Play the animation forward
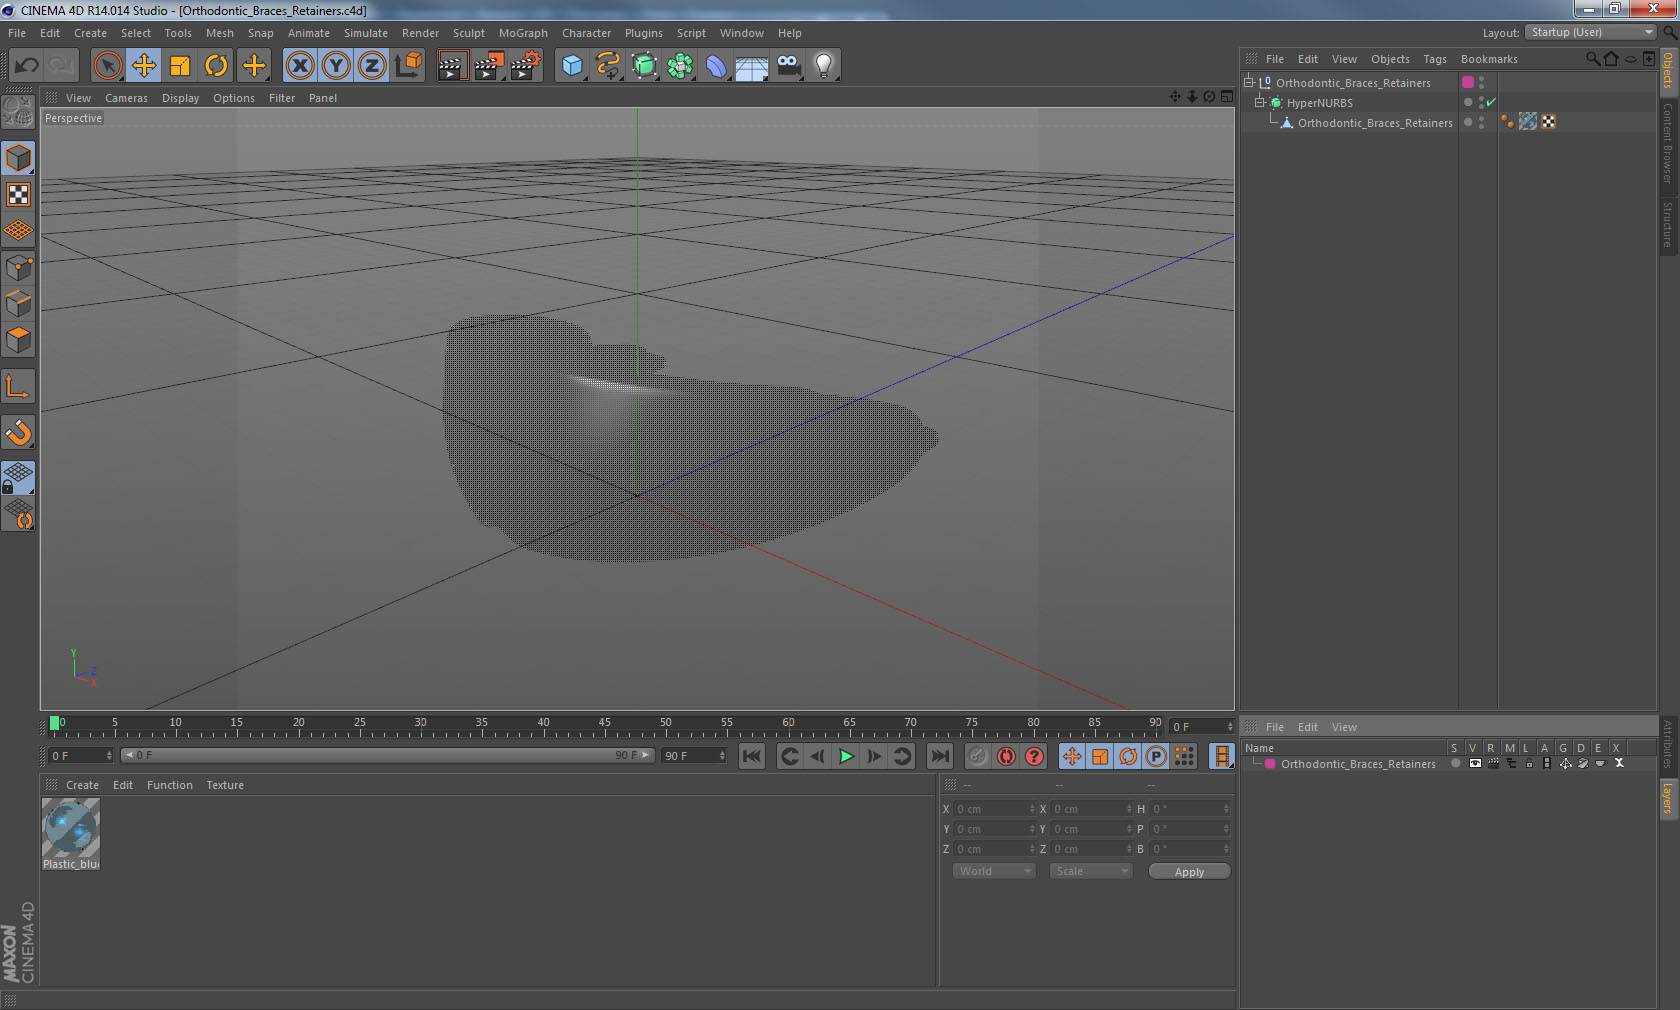Image resolution: width=1680 pixels, height=1010 pixels. tap(846, 757)
